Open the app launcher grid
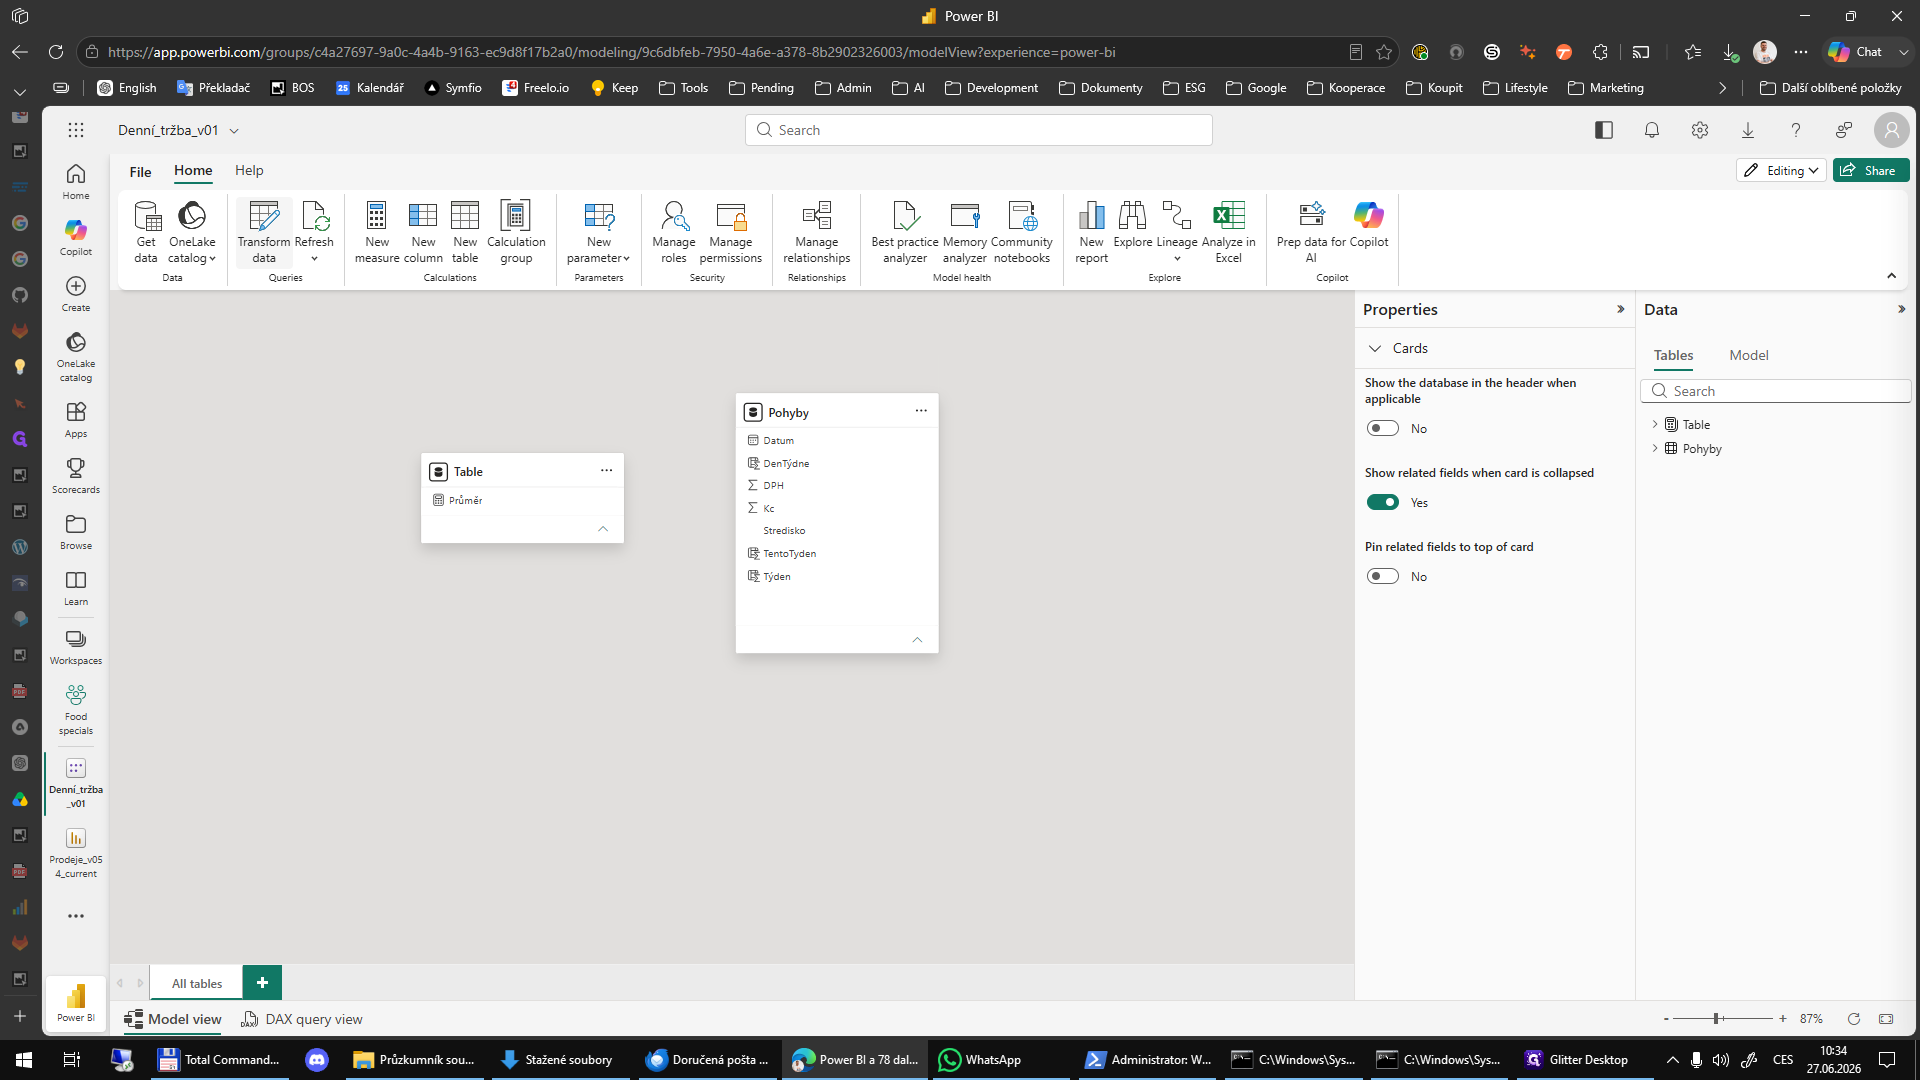The width and height of the screenshot is (1920, 1080). (x=76, y=130)
